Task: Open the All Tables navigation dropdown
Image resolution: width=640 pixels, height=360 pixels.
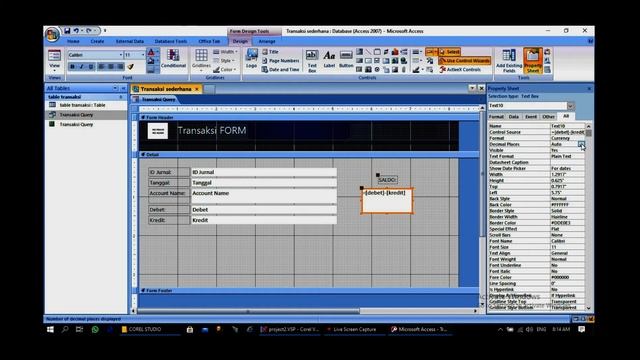Action: (115, 88)
